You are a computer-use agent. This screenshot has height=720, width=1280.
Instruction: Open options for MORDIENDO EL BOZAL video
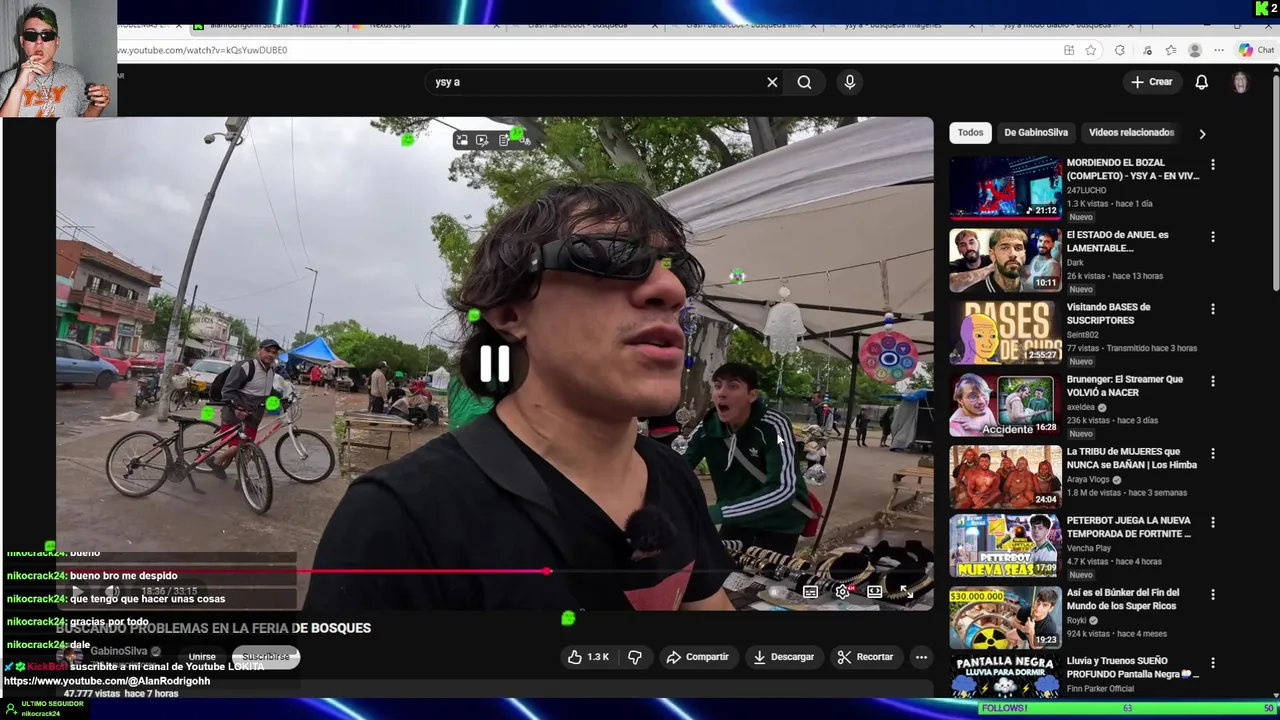(x=1213, y=164)
